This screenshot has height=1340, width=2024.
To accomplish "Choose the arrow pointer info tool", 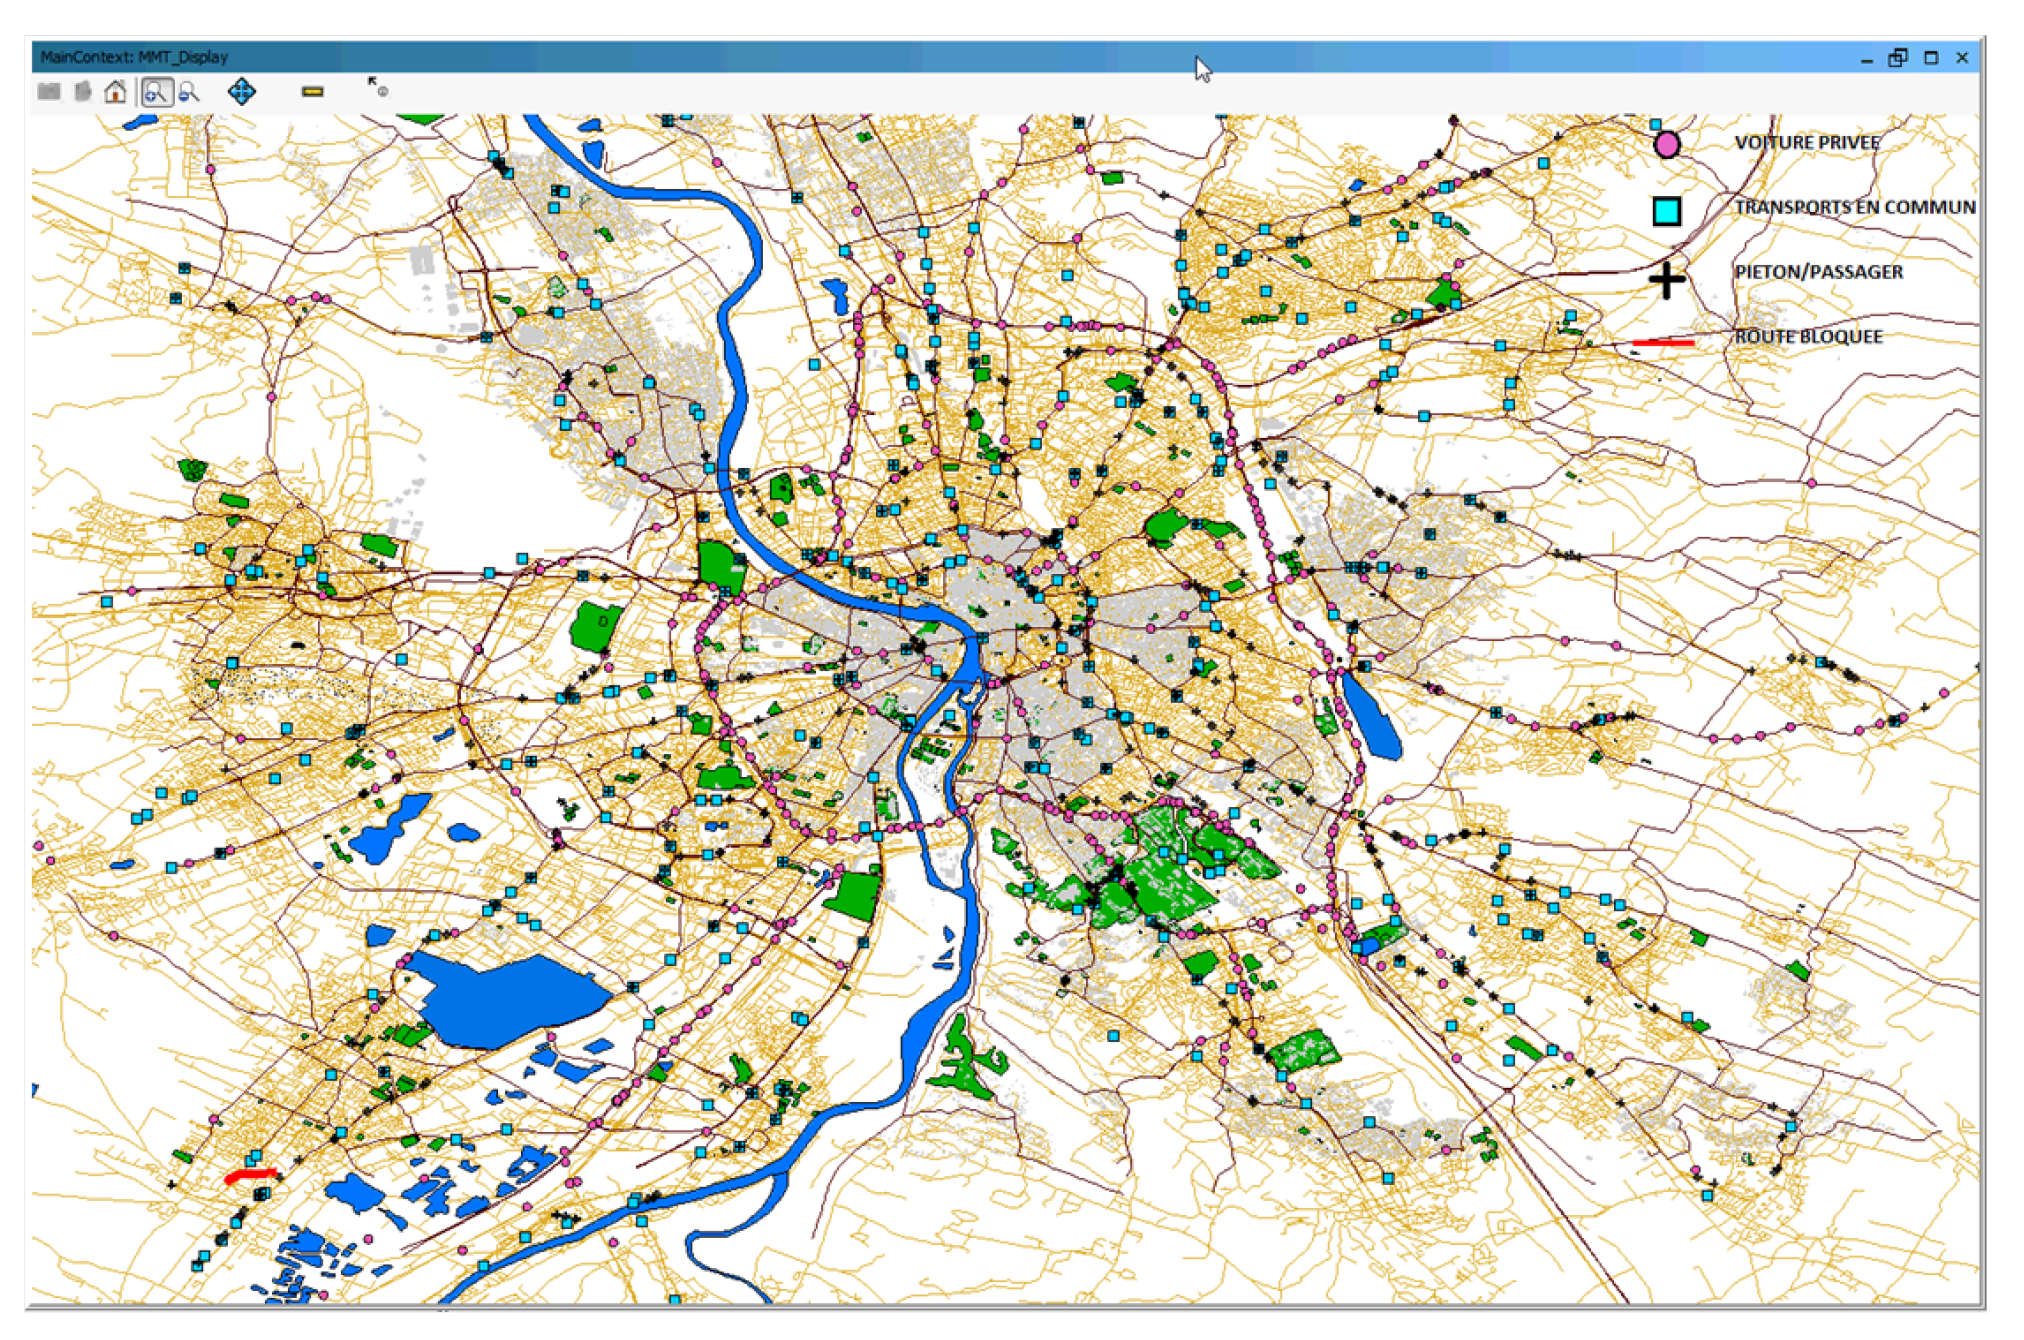I will [x=377, y=87].
